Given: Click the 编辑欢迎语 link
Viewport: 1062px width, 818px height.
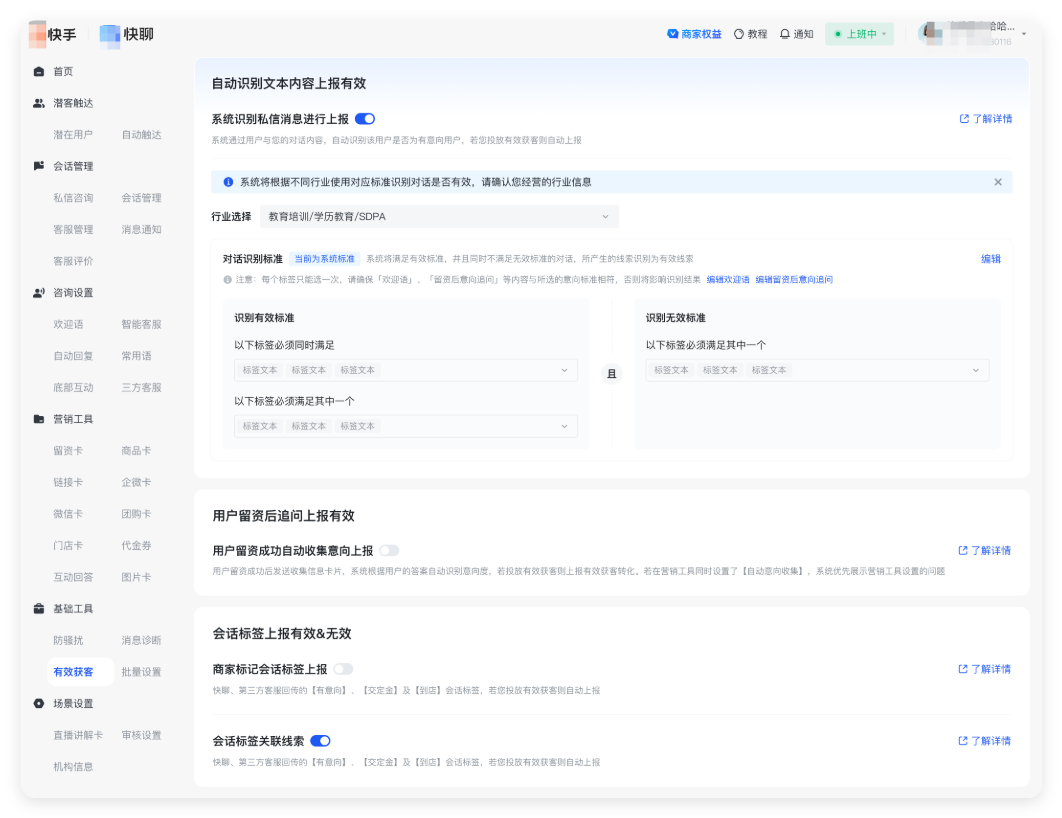Looking at the screenshot, I should [728, 280].
